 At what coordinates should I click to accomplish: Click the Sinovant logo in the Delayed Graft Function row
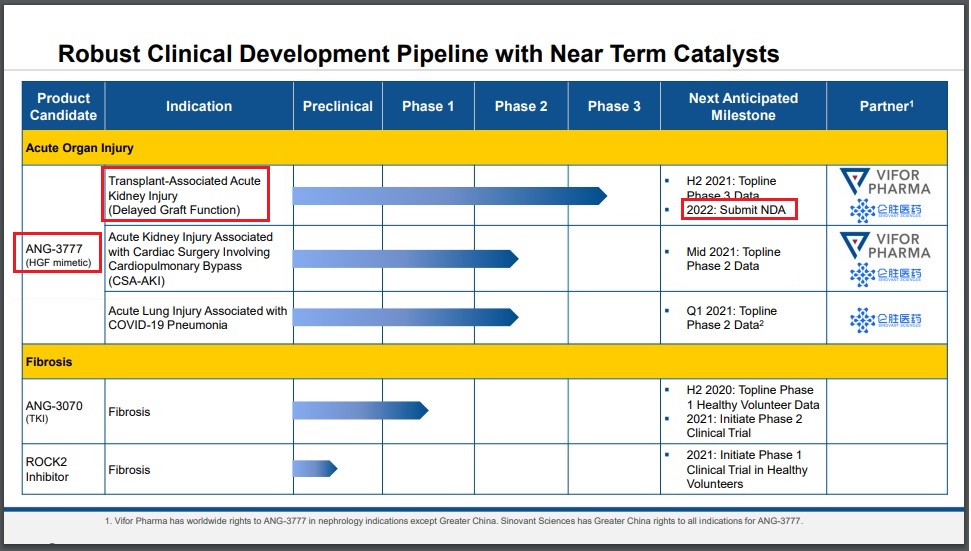[885, 210]
